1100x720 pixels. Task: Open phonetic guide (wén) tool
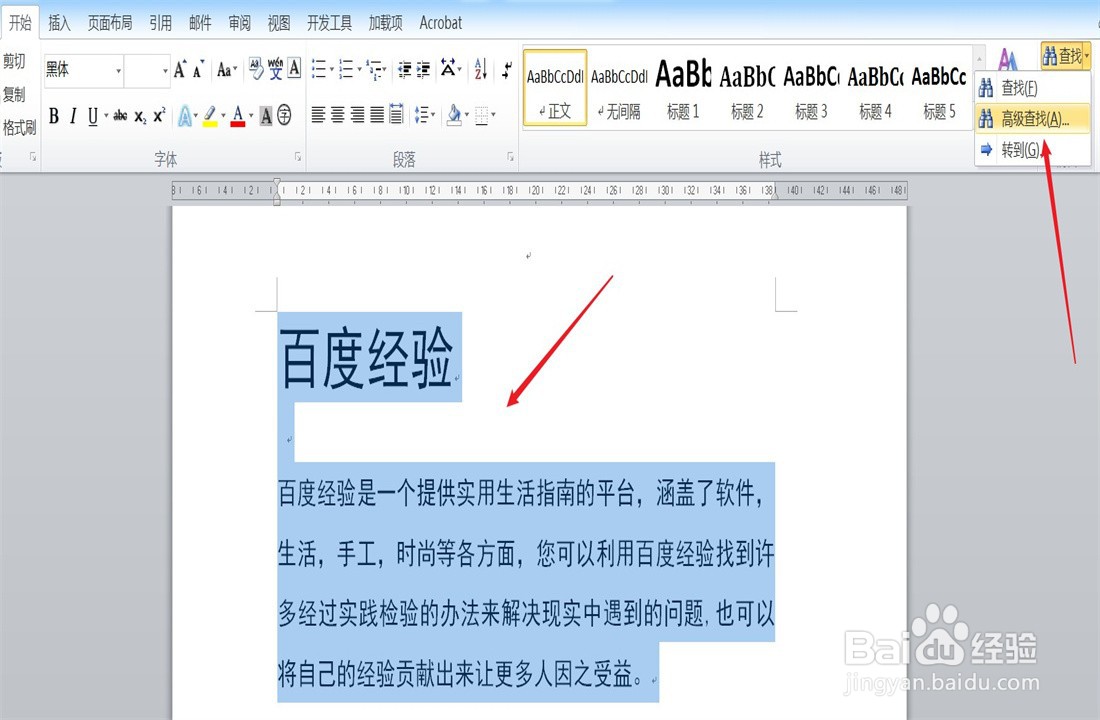click(x=275, y=68)
